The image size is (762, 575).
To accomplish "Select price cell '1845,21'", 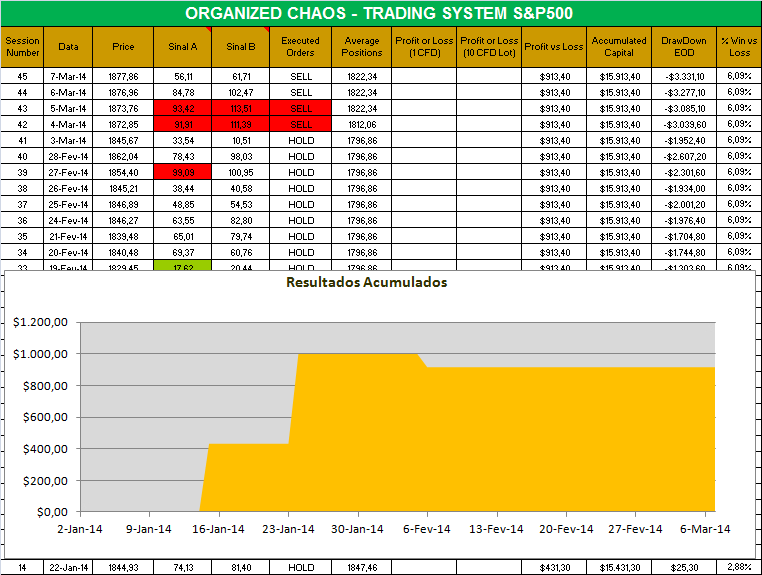I will pyautogui.click(x=123, y=189).
